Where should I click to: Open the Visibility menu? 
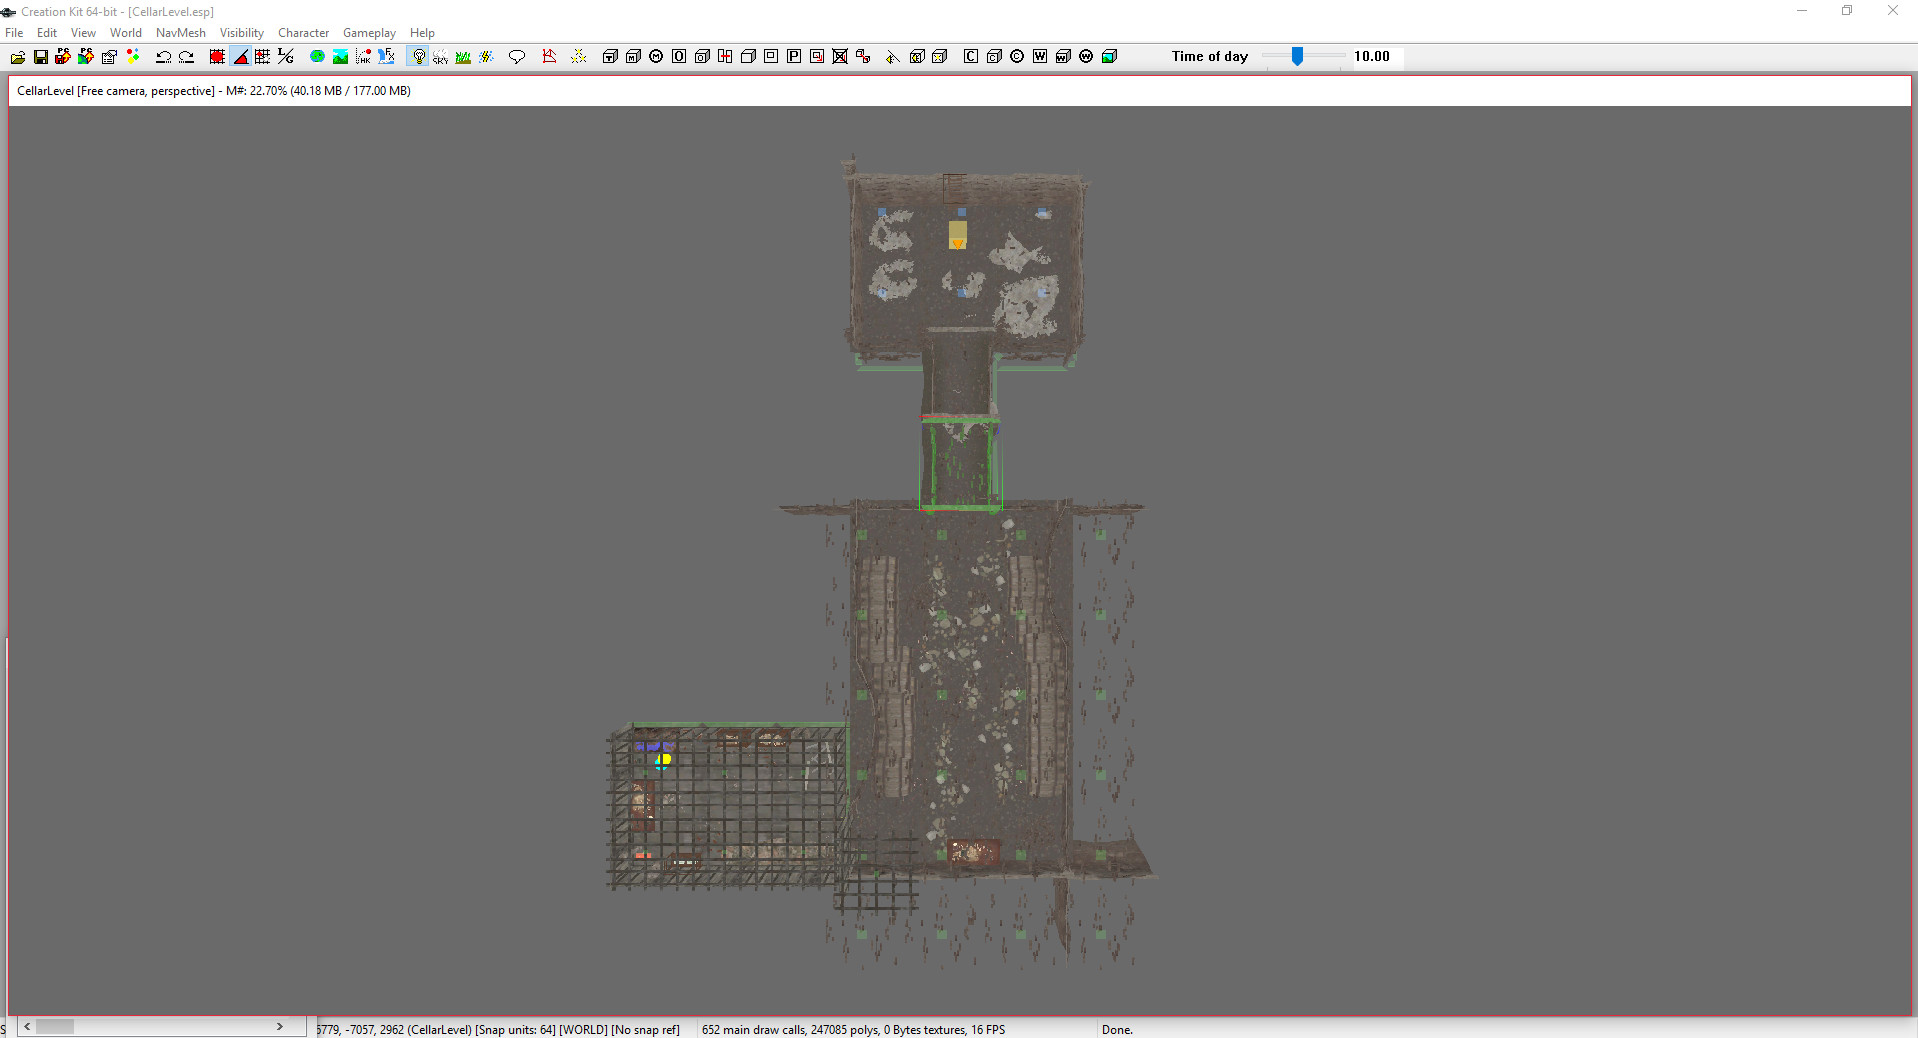point(242,33)
